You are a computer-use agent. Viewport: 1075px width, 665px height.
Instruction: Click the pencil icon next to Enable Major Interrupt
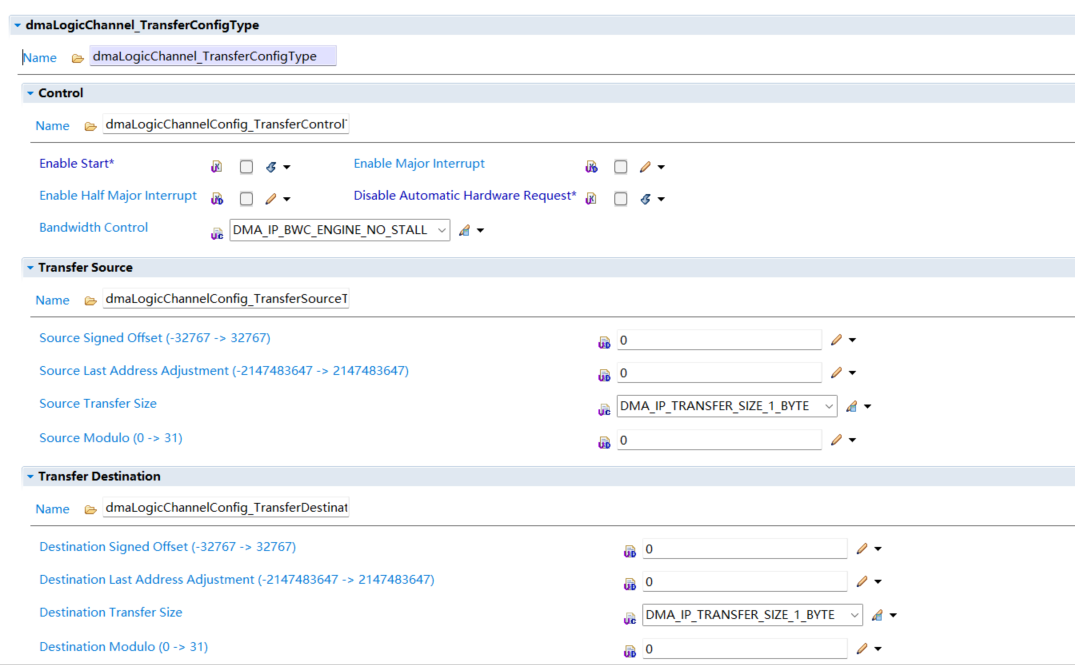click(x=646, y=167)
